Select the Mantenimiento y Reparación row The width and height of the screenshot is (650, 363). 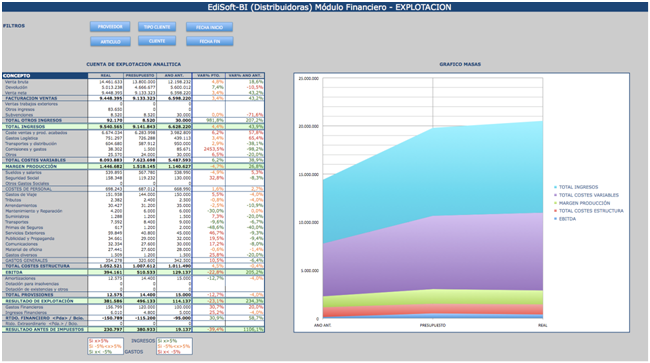[133, 211]
